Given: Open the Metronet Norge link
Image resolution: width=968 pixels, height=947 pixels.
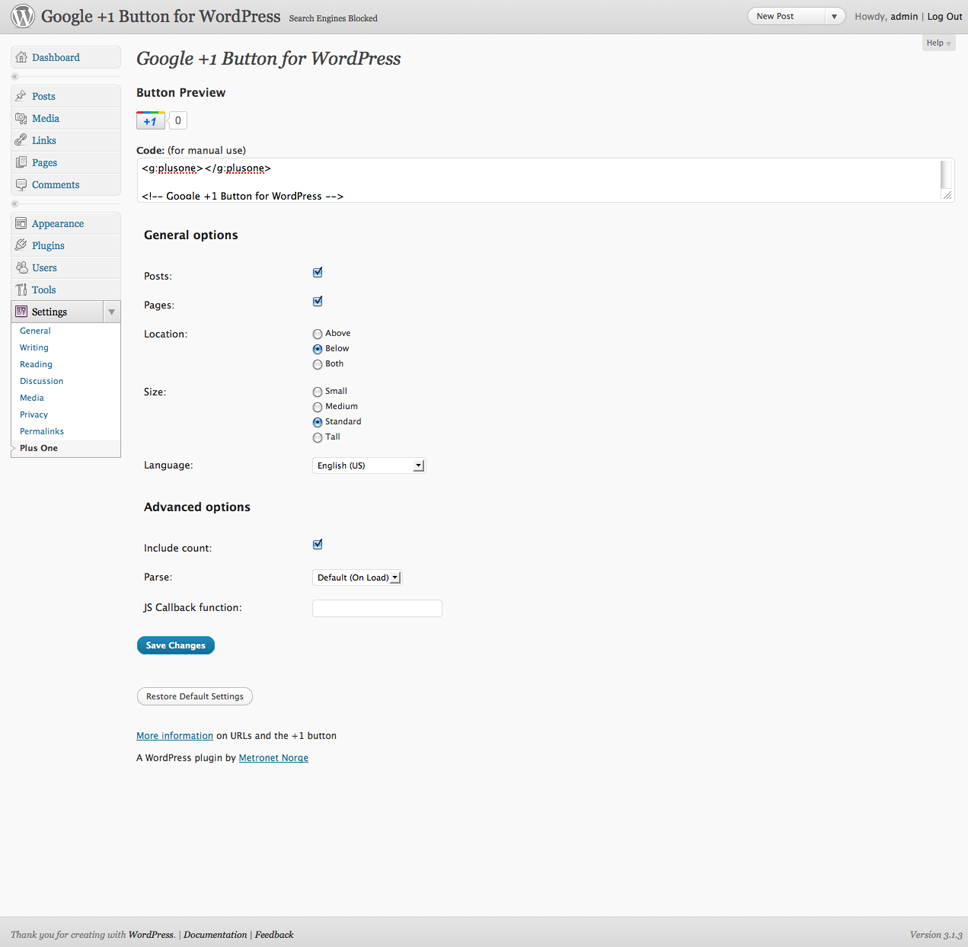Looking at the screenshot, I should 273,758.
